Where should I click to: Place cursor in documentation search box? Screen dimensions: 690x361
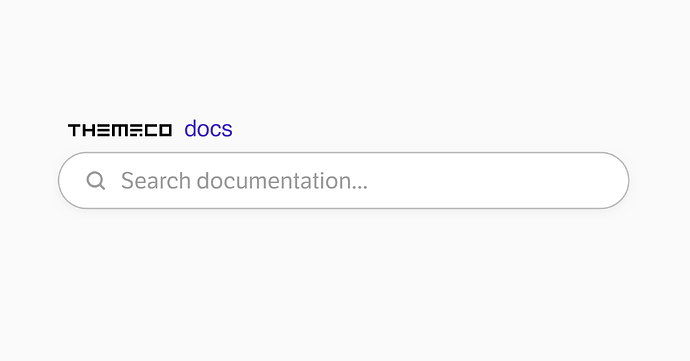click(343, 180)
